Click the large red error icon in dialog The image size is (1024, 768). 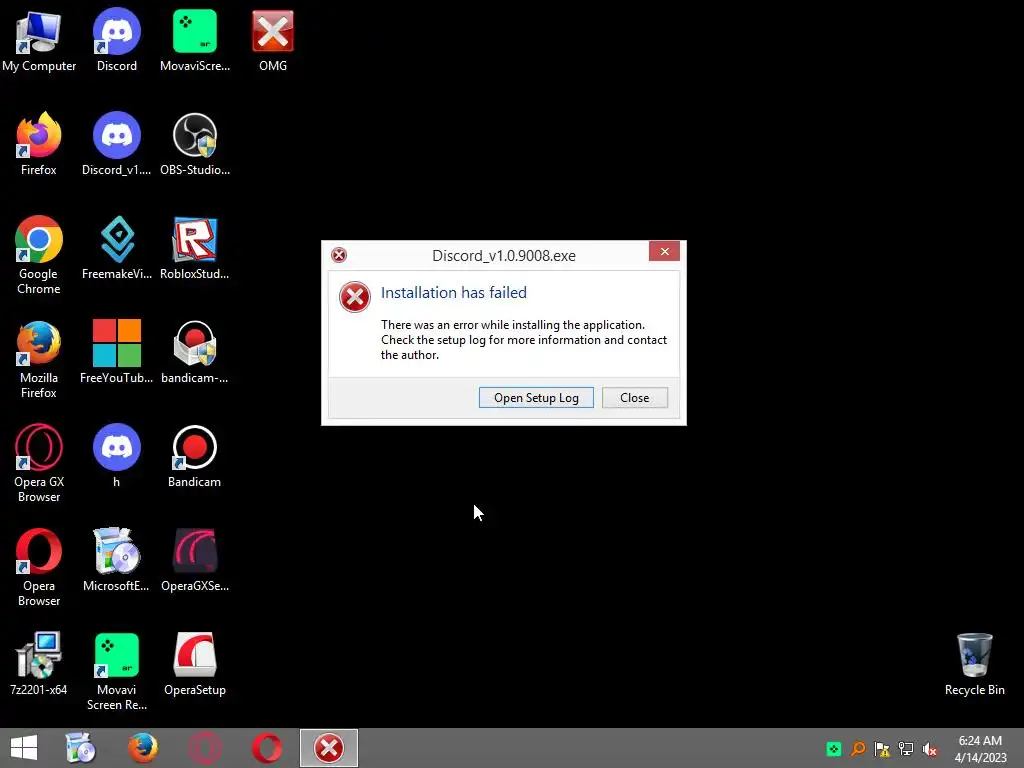tap(355, 297)
